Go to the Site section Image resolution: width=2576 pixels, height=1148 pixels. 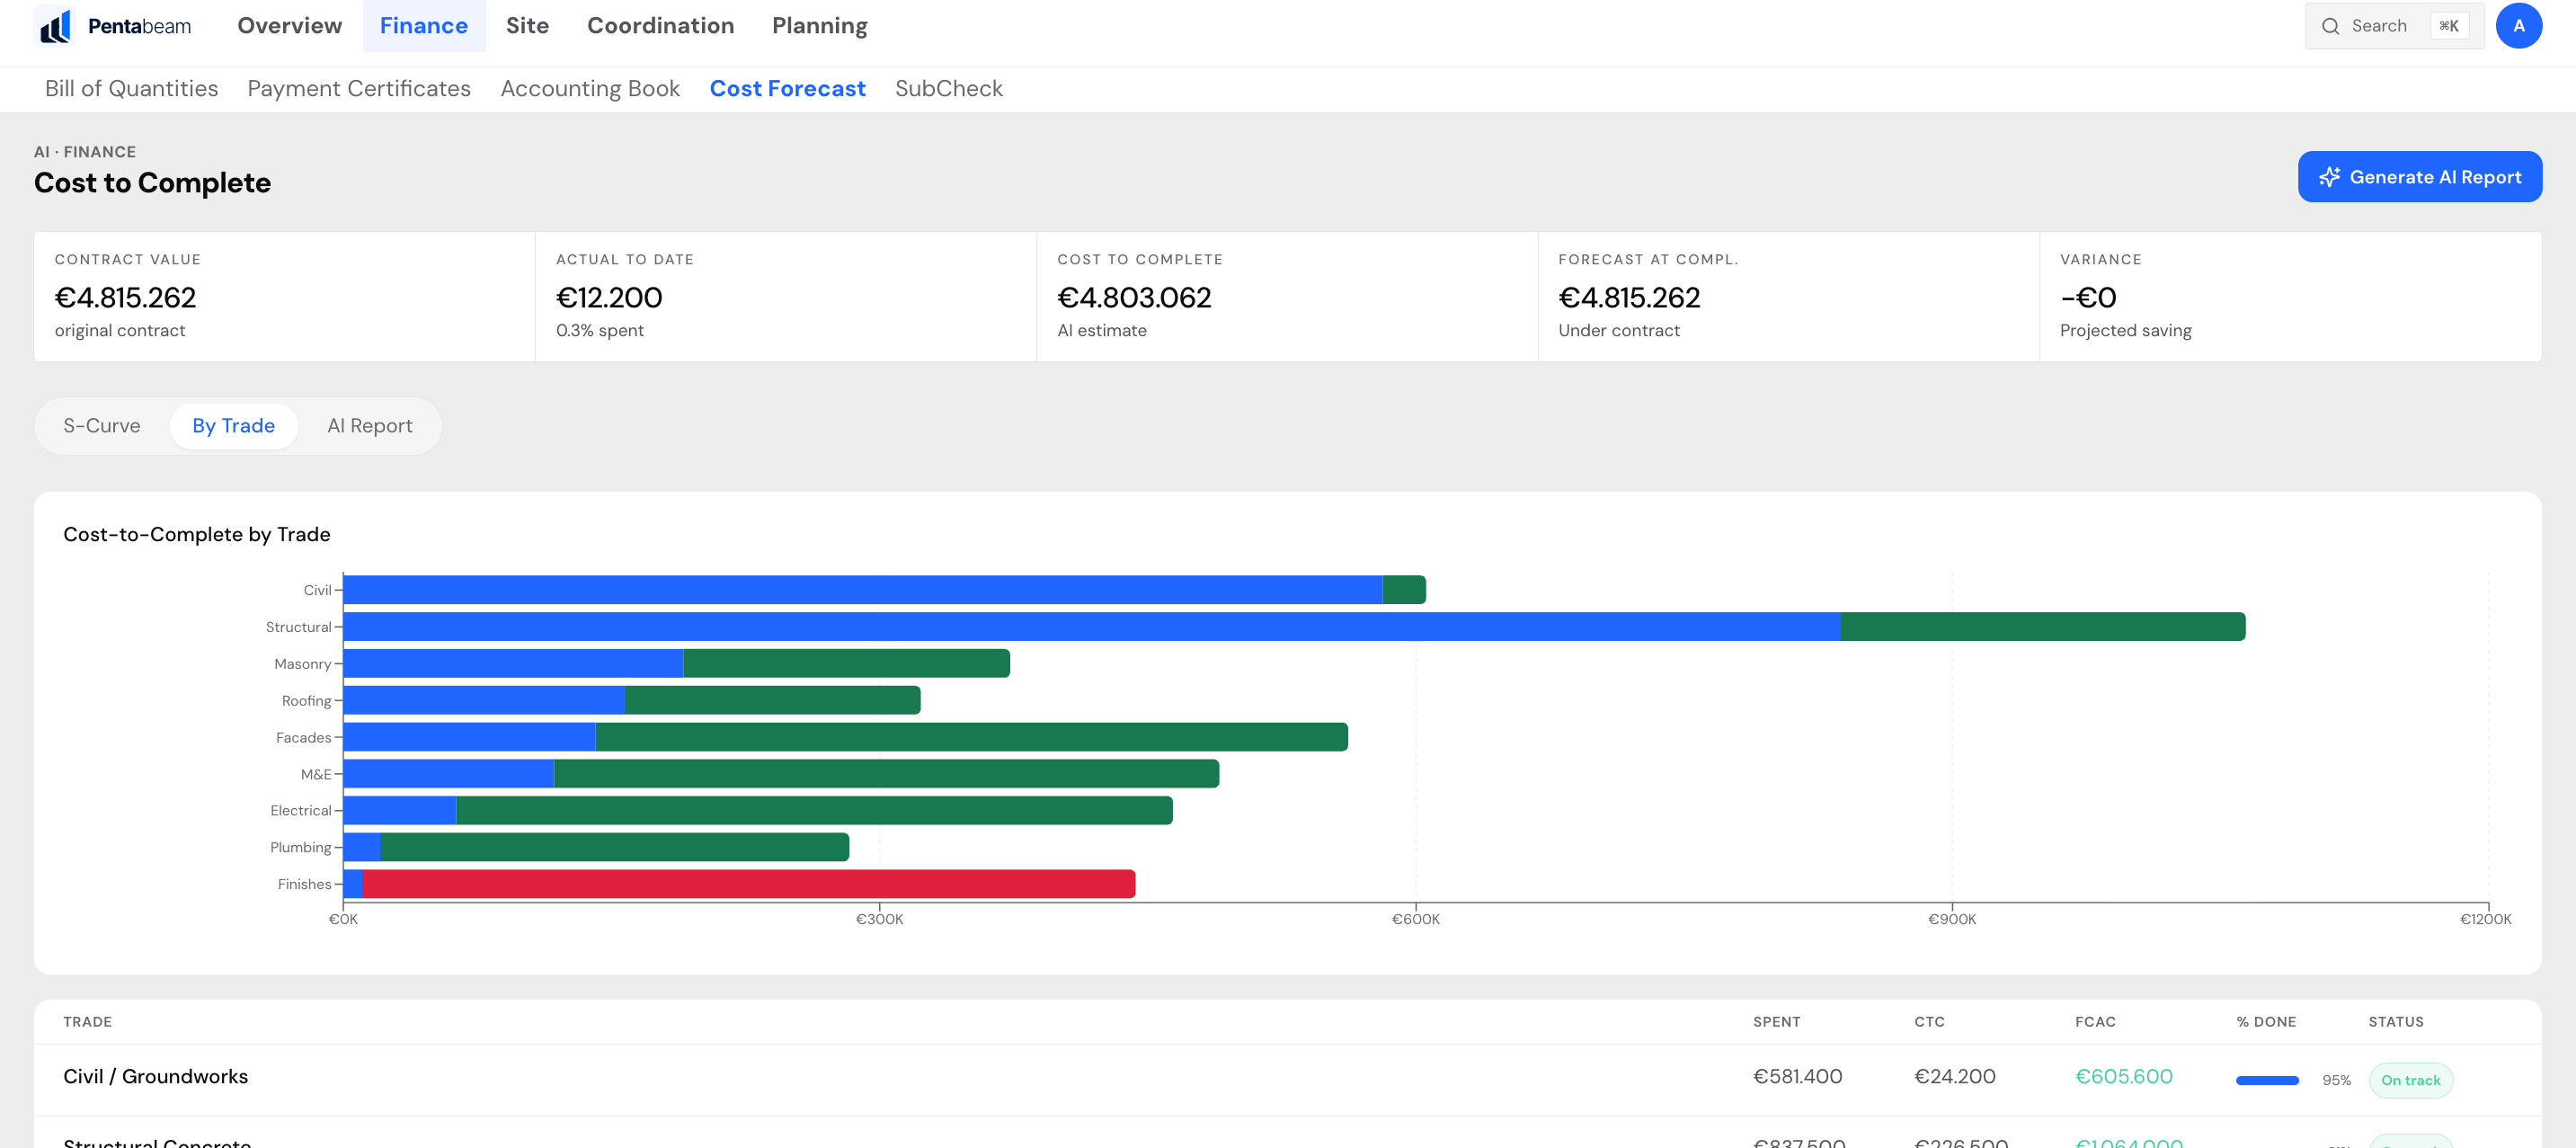tap(527, 26)
